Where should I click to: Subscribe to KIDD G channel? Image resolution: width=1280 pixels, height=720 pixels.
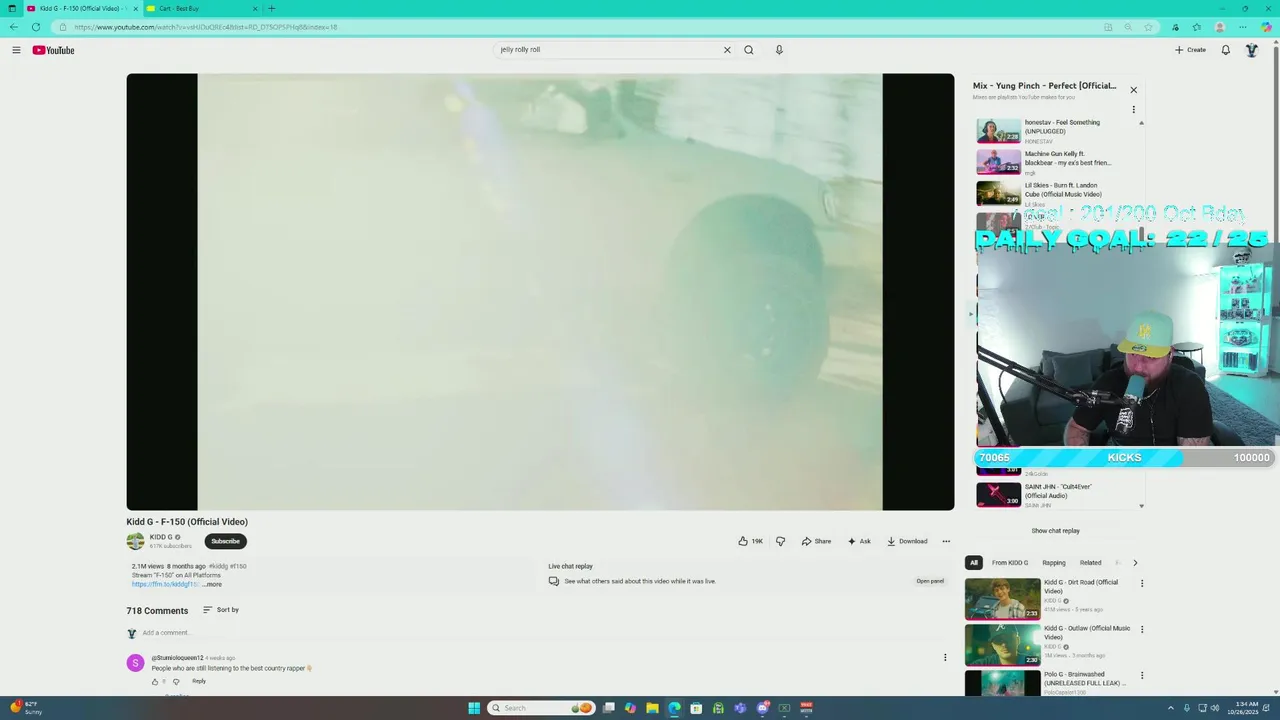click(x=225, y=541)
